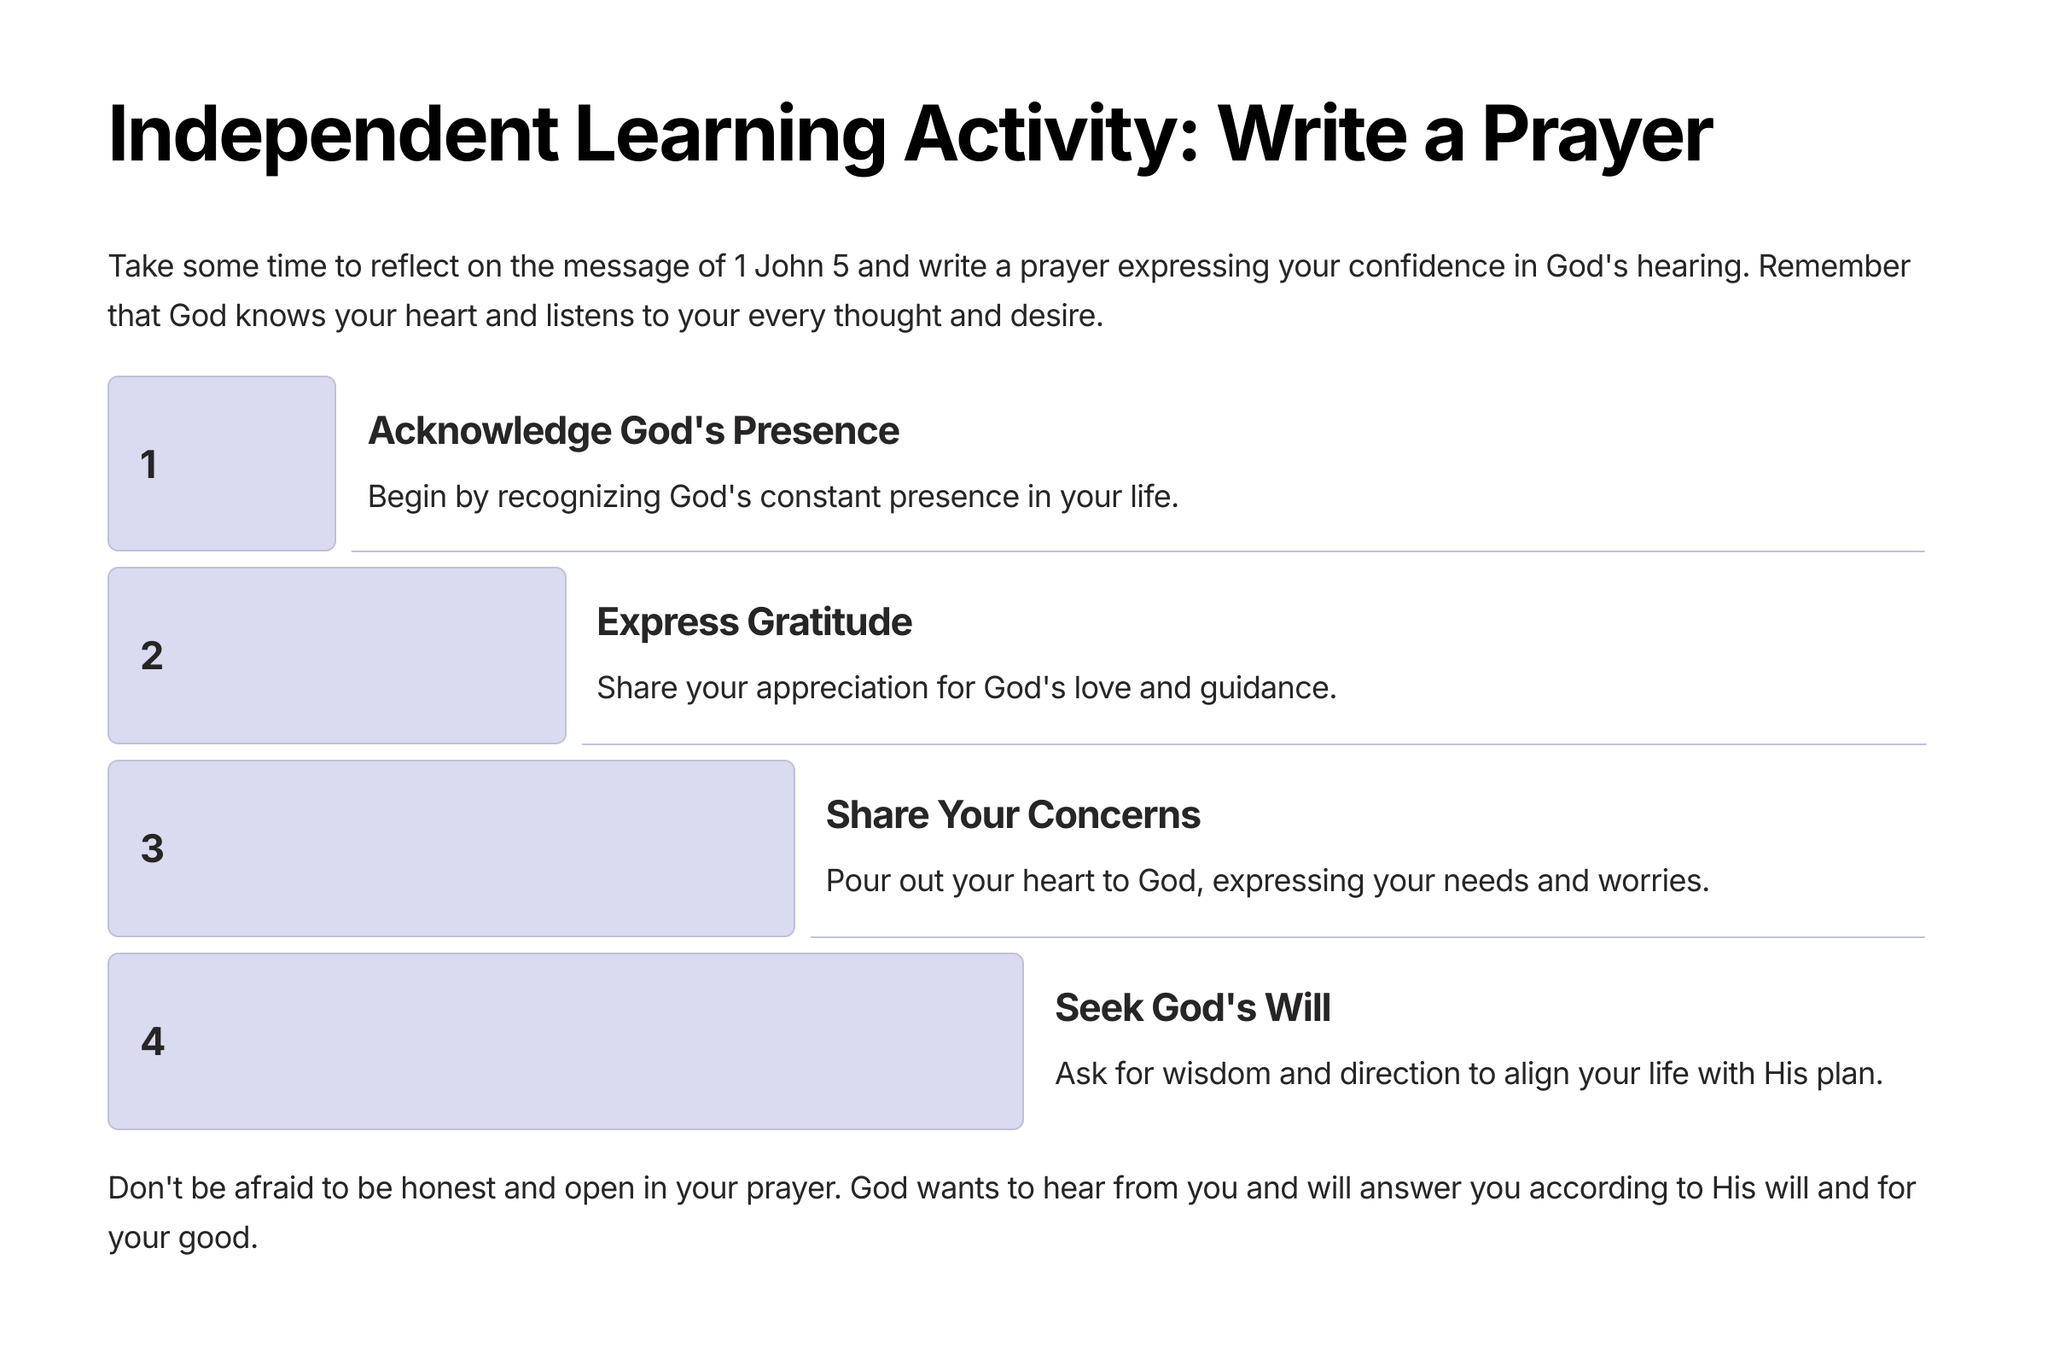
Task: Click the divider line under 'Acknowledge God's Presence' section
Action: [x=1137, y=551]
